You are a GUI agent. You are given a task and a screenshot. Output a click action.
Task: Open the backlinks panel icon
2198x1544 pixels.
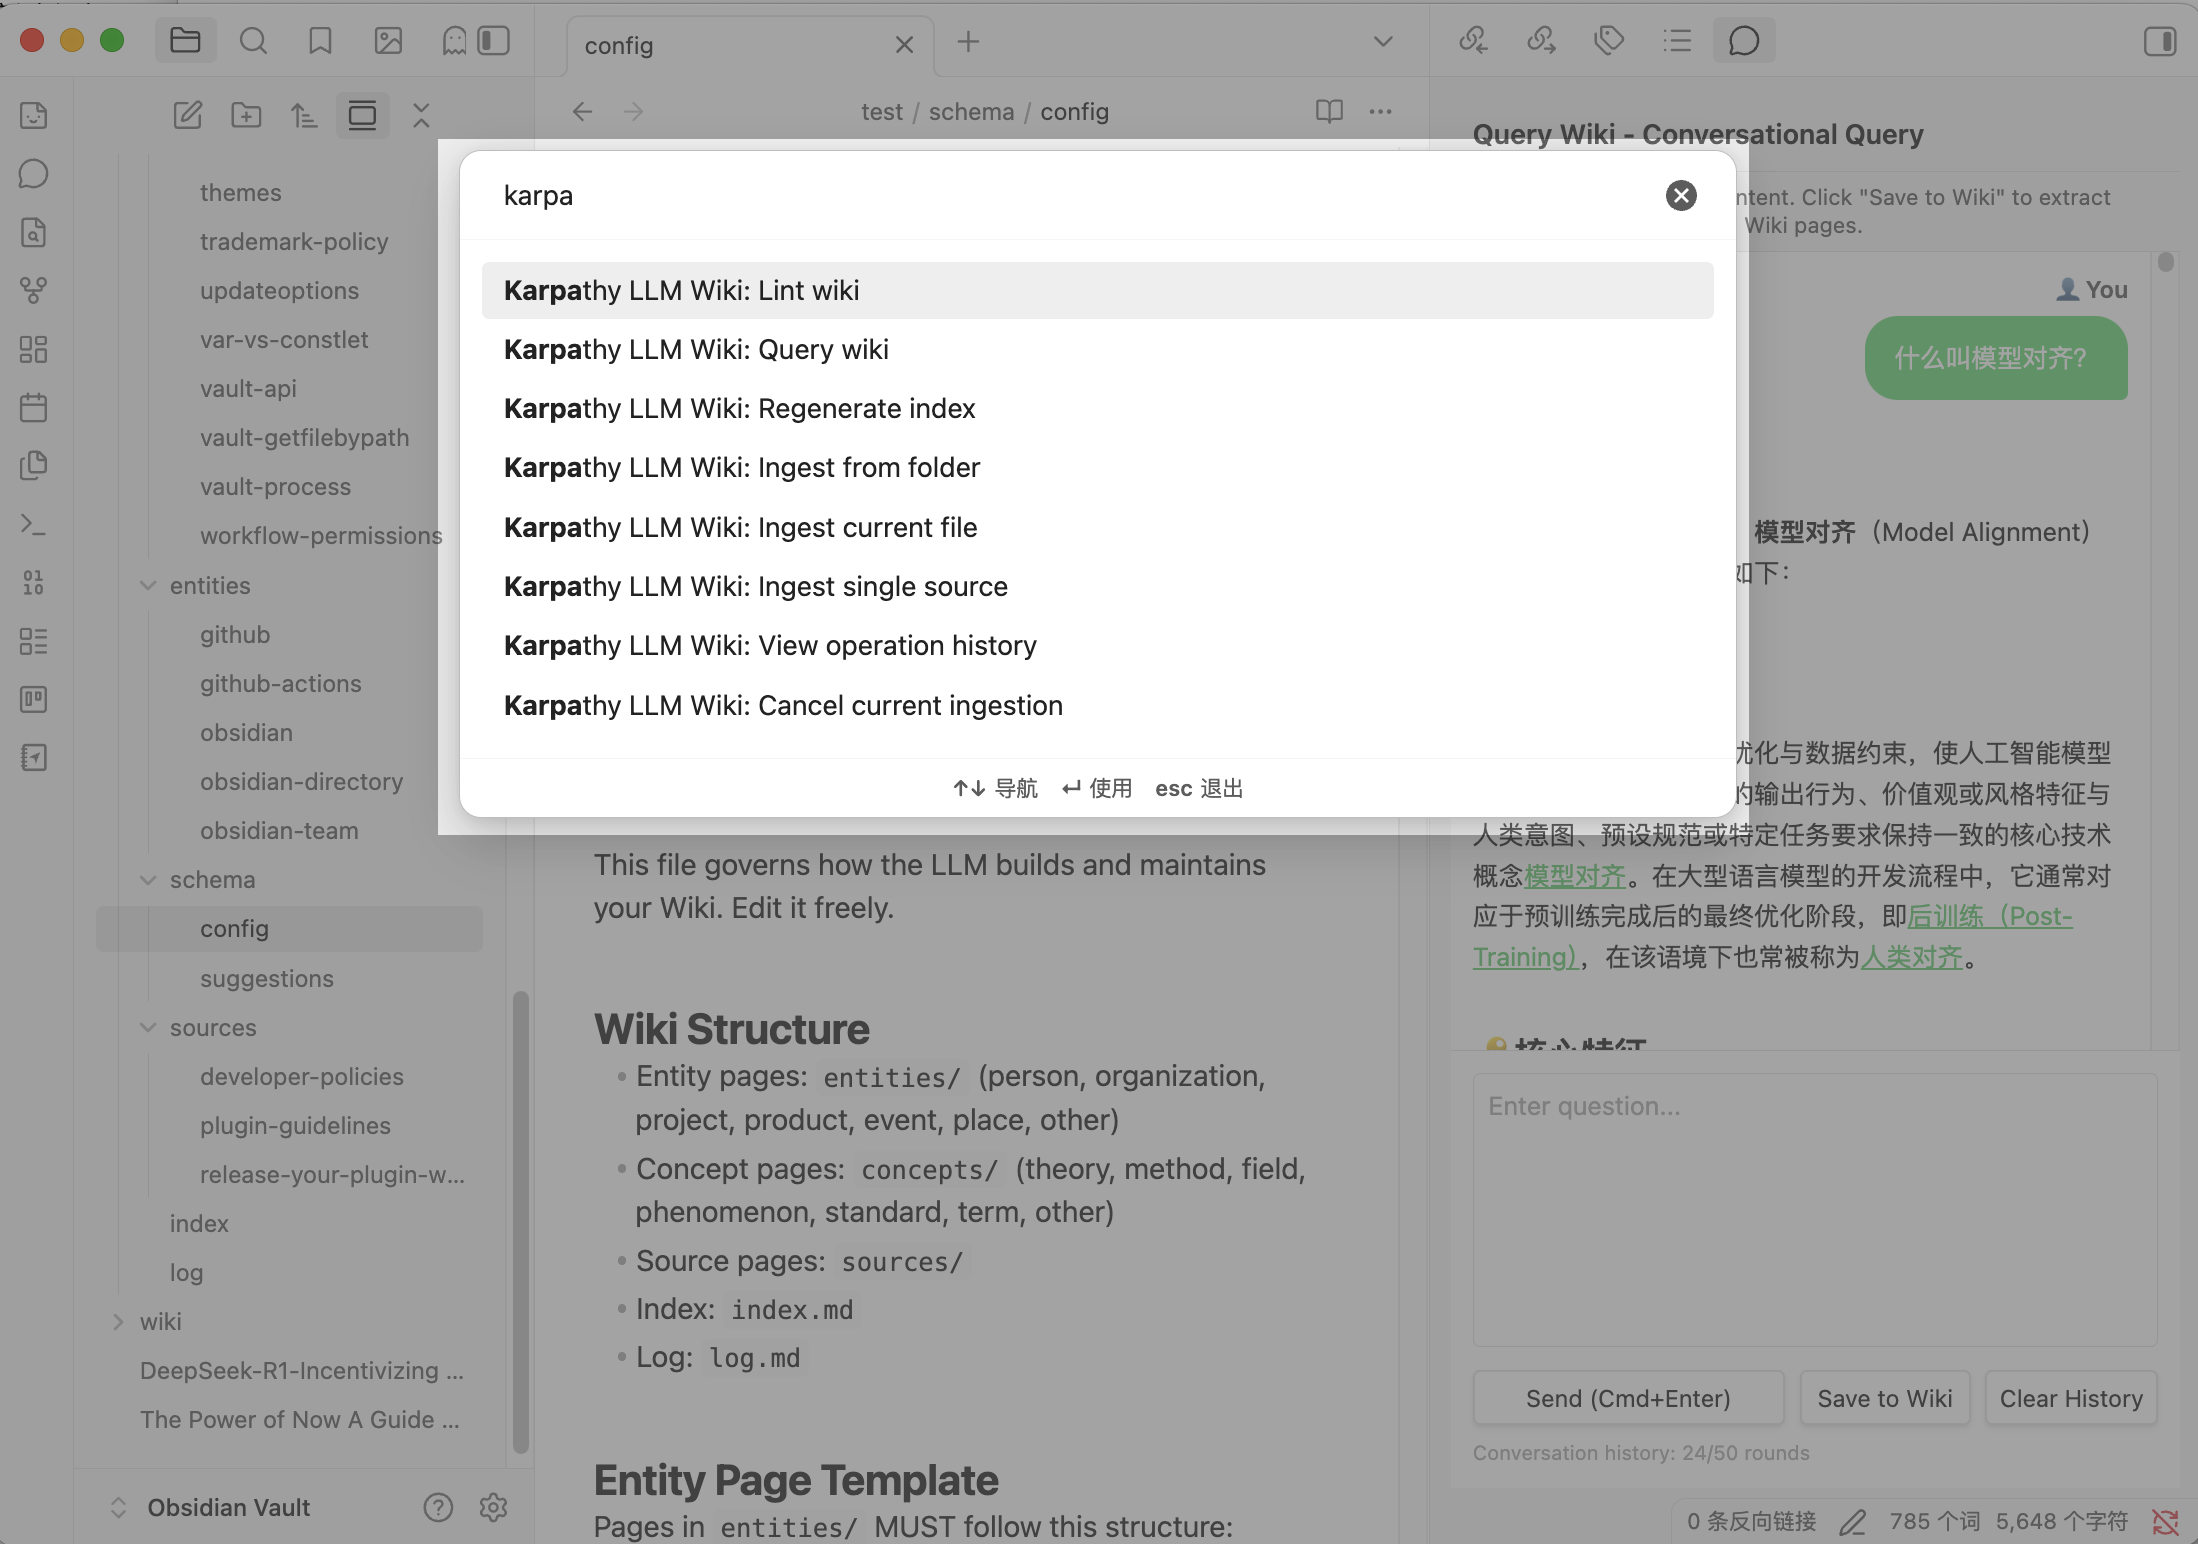tap(1473, 41)
